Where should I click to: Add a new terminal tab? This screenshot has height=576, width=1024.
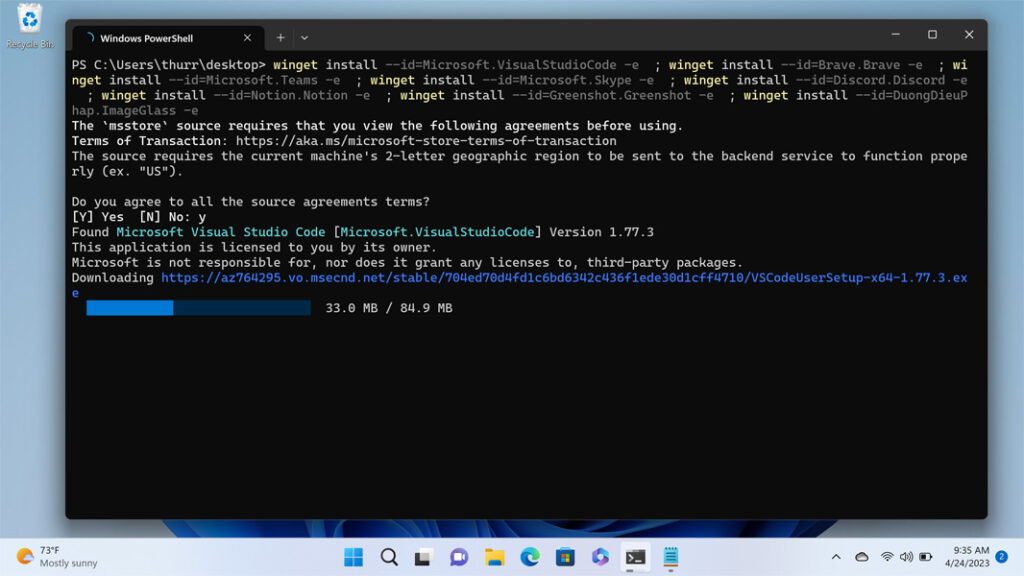pyautogui.click(x=280, y=38)
